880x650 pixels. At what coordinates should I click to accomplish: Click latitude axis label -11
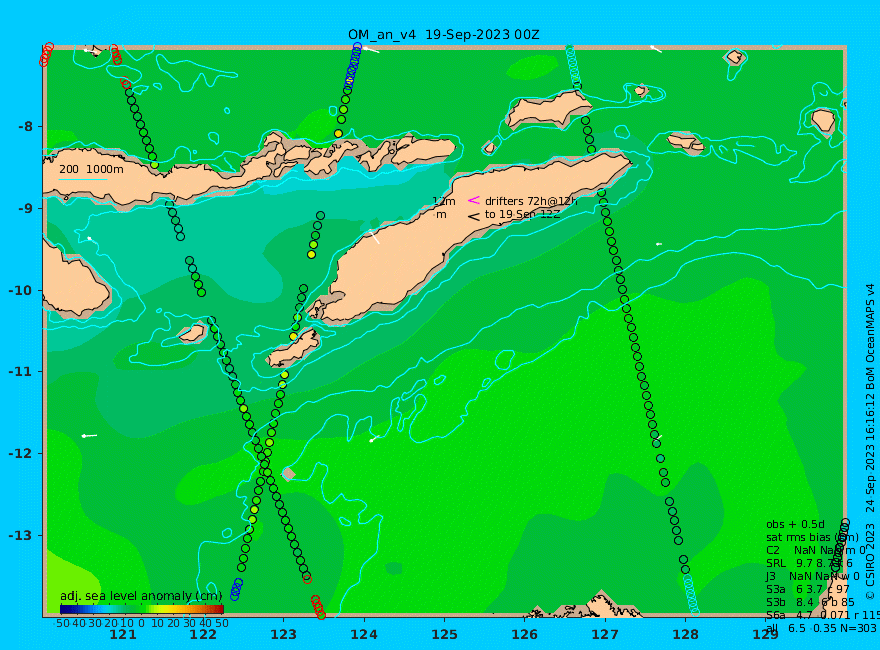(21, 372)
